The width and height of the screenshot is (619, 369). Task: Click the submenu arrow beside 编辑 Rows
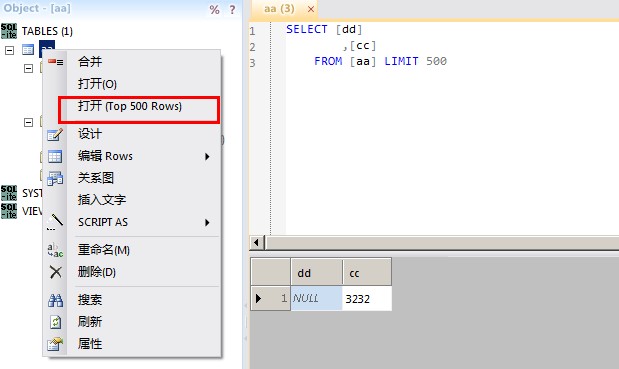tap(207, 157)
